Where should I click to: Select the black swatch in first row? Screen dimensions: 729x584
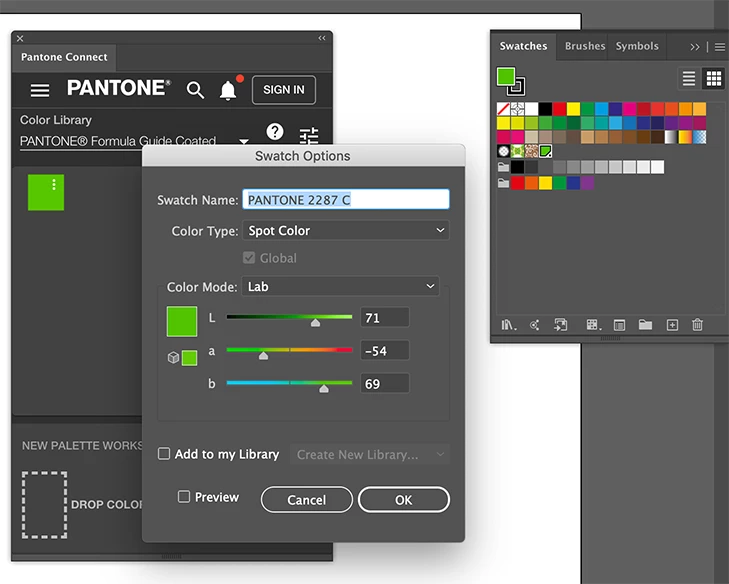coord(545,109)
